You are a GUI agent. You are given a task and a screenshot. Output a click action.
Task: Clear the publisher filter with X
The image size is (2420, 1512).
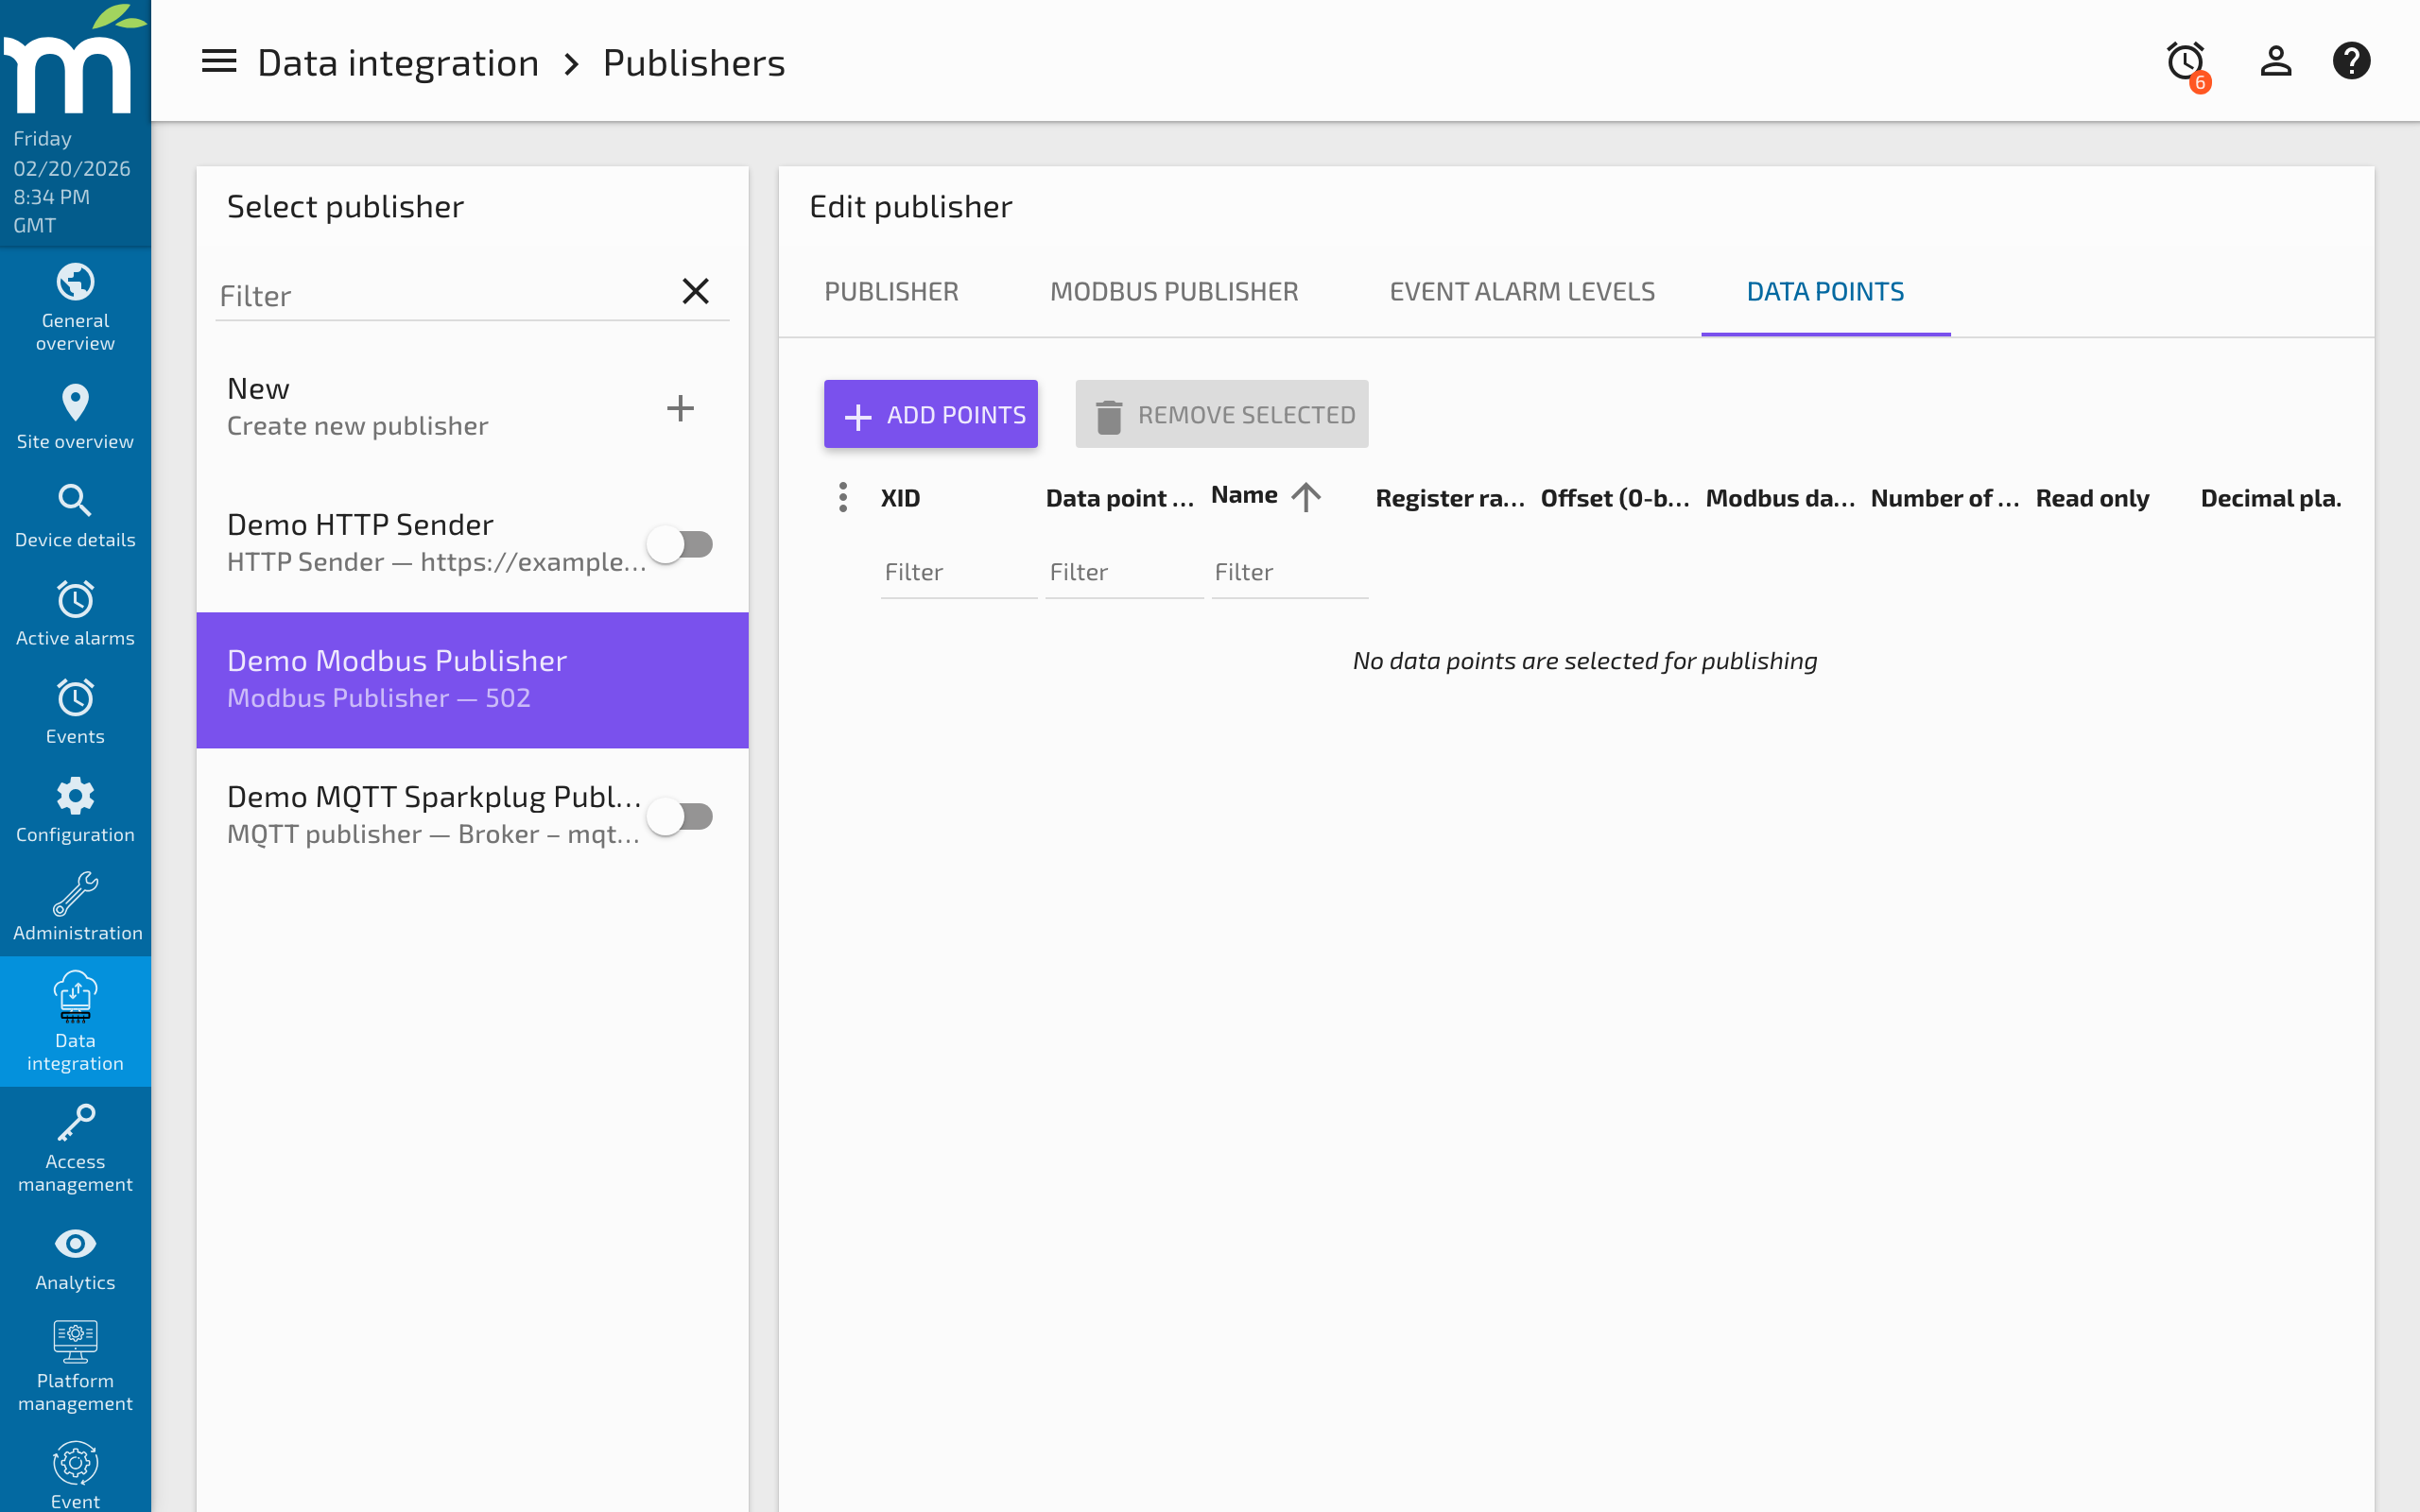click(x=695, y=291)
